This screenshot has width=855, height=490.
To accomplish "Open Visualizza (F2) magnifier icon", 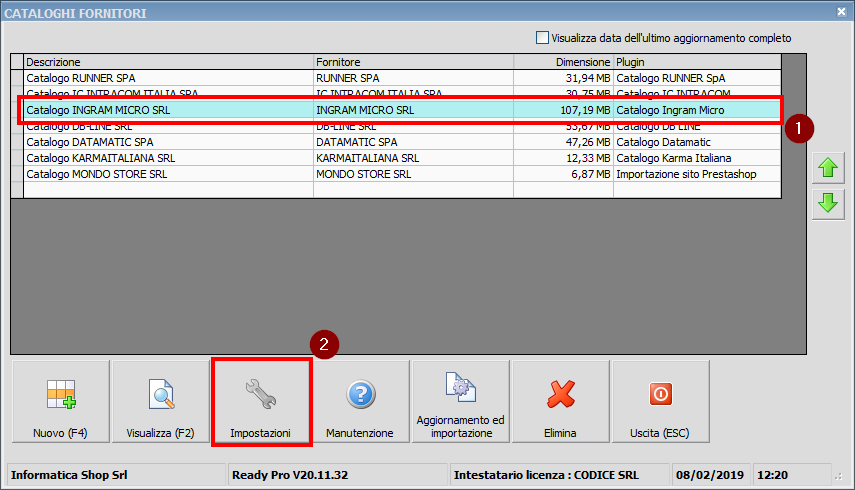I will point(161,394).
